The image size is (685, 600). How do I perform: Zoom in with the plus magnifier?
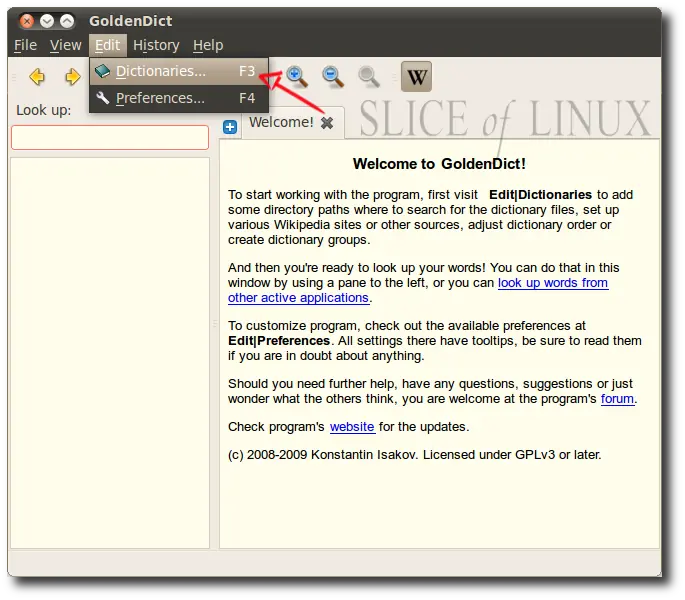tap(297, 77)
